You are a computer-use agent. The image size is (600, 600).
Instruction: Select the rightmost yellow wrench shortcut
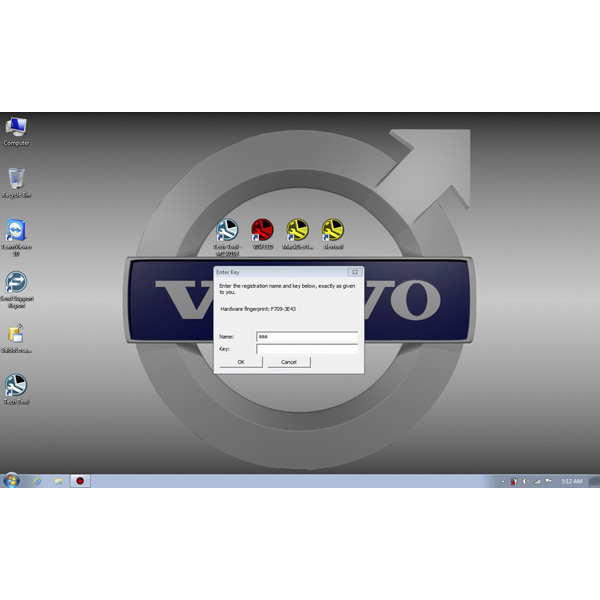333,230
